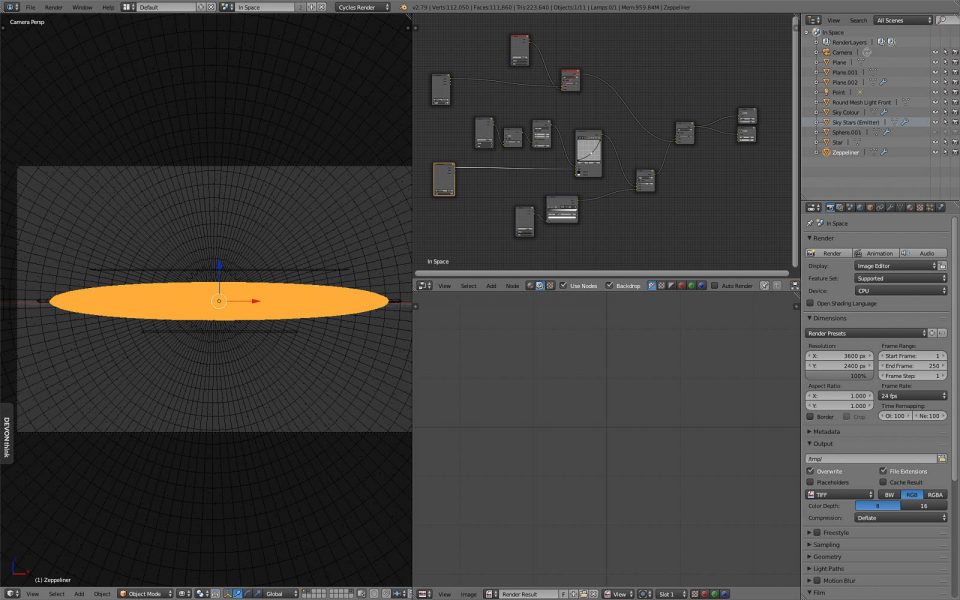Image resolution: width=960 pixels, height=600 pixels.
Task: Open the TIFF file format dropdown
Action: [839, 494]
